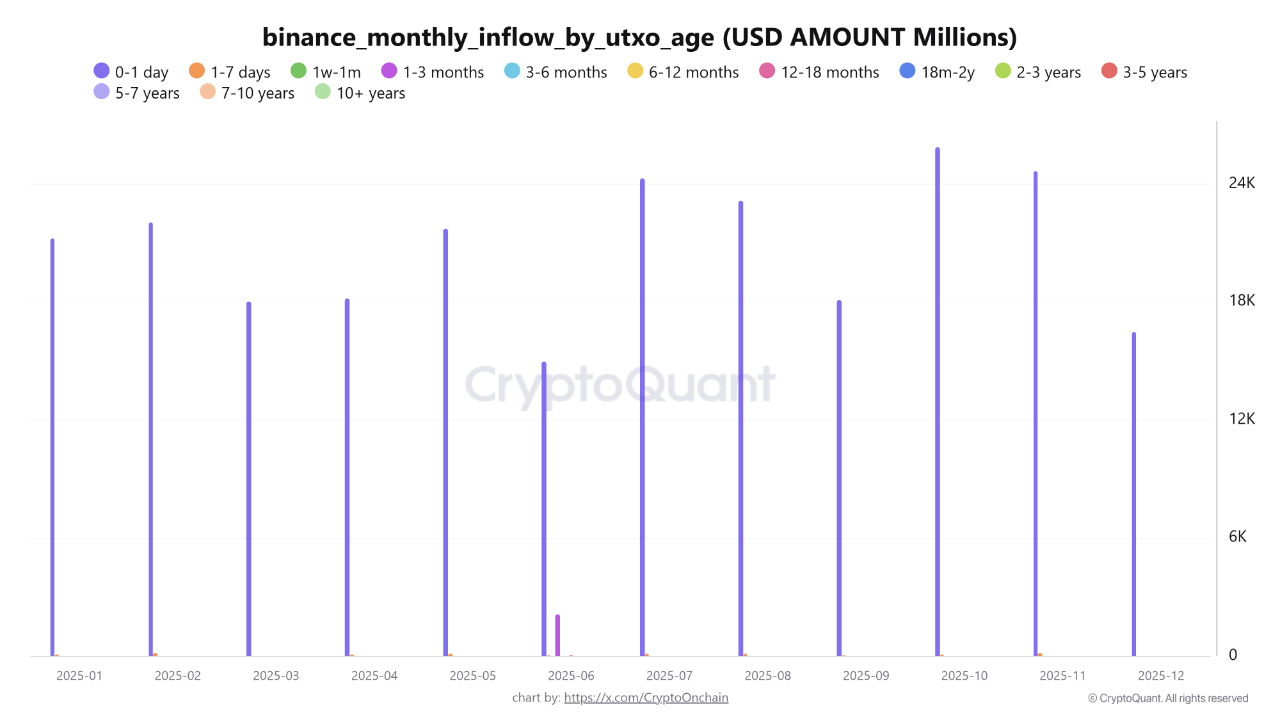The height and width of the screenshot is (720, 1280).
Task: Click the 2025-12 purple inflow bar
Action: 1133,495
